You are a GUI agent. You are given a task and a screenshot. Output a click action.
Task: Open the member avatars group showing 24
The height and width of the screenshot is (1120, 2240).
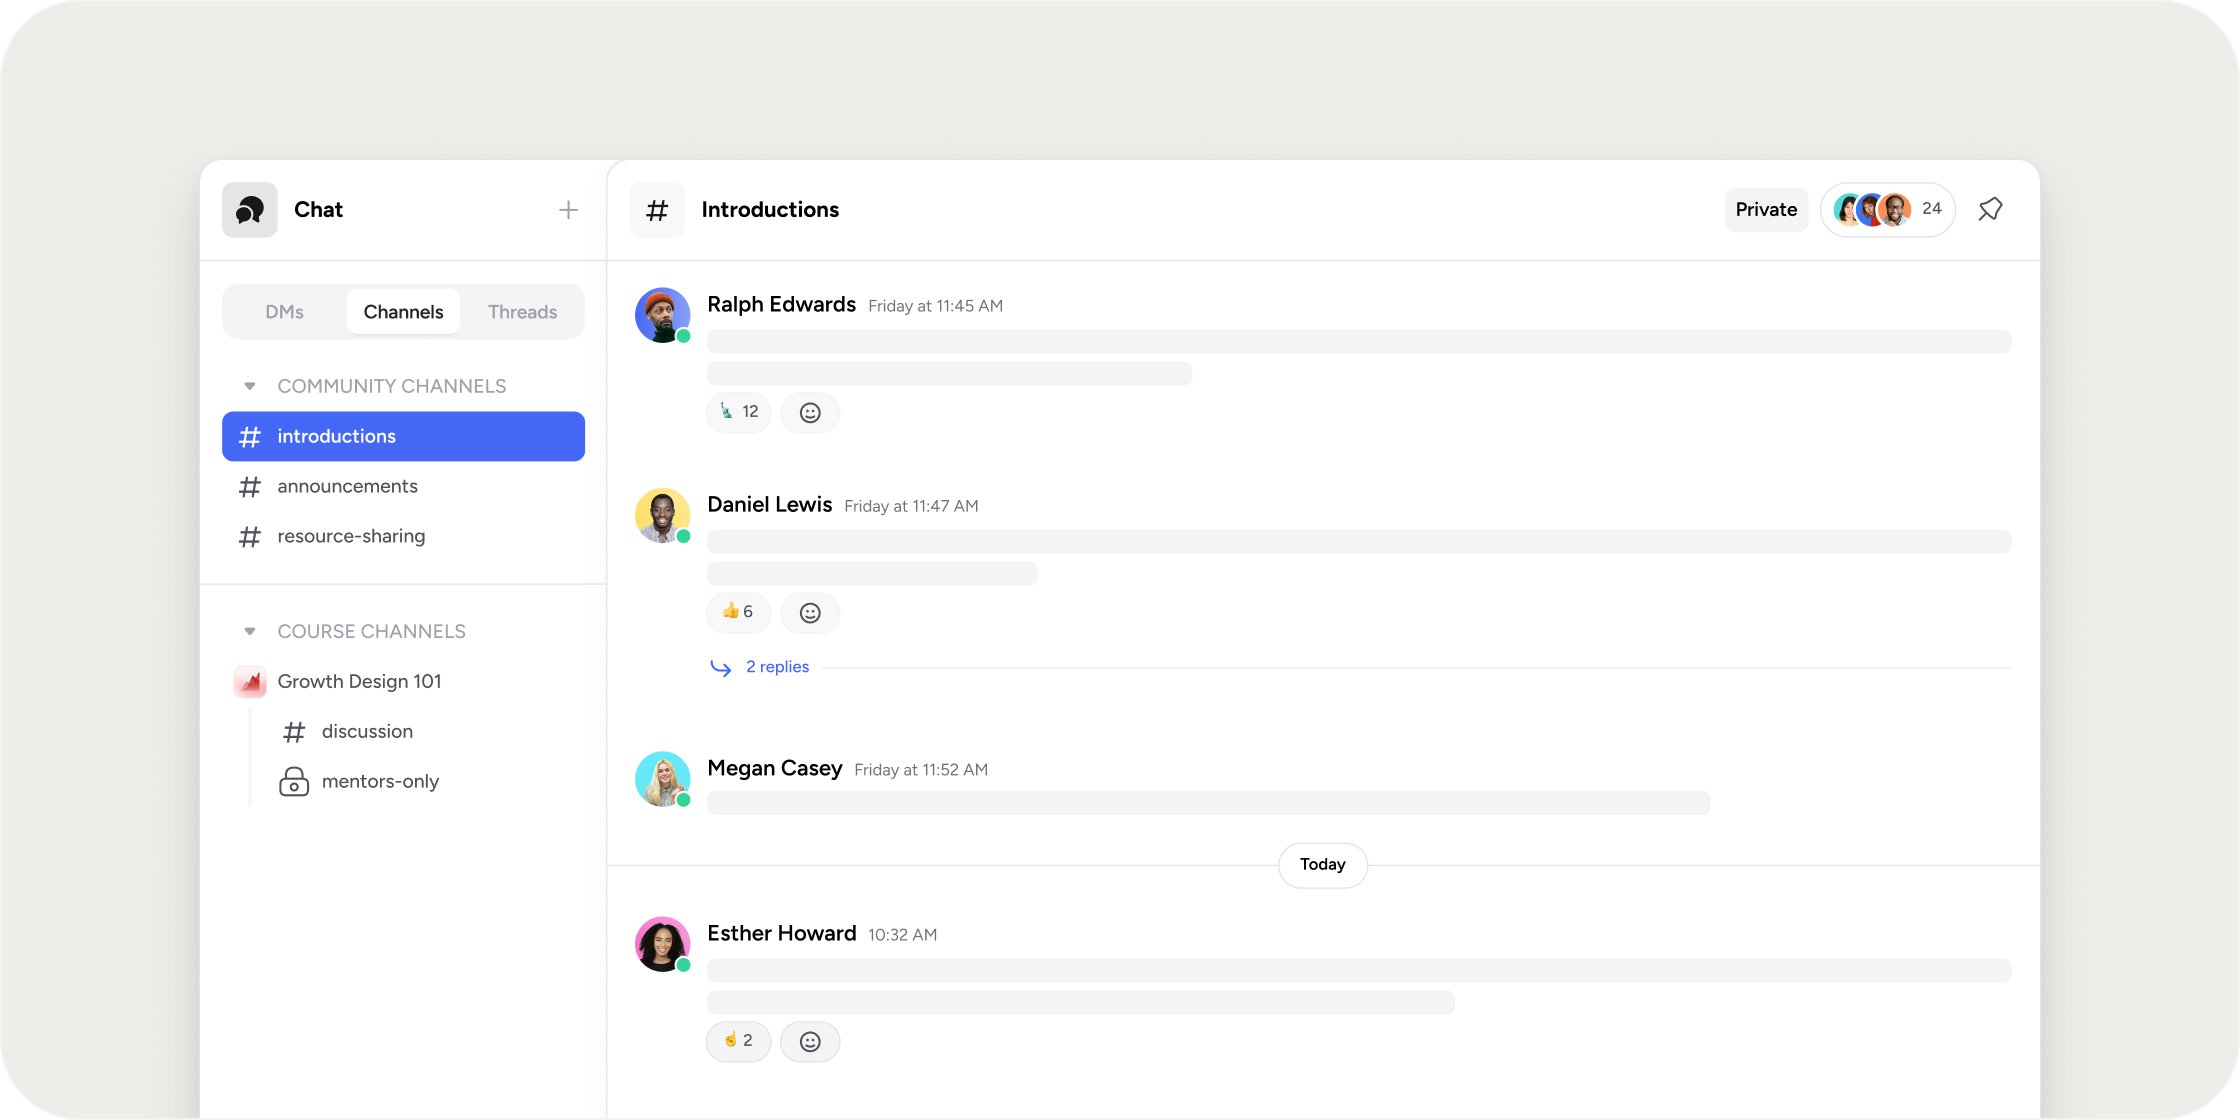pyautogui.click(x=1887, y=210)
